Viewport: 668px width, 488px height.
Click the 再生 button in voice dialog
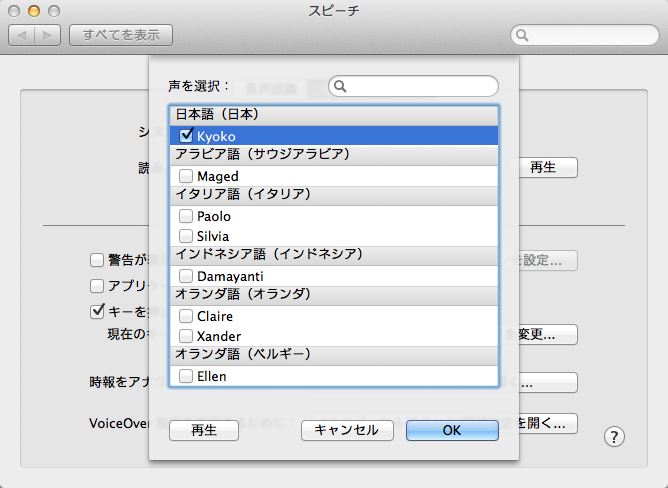click(204, 430)
